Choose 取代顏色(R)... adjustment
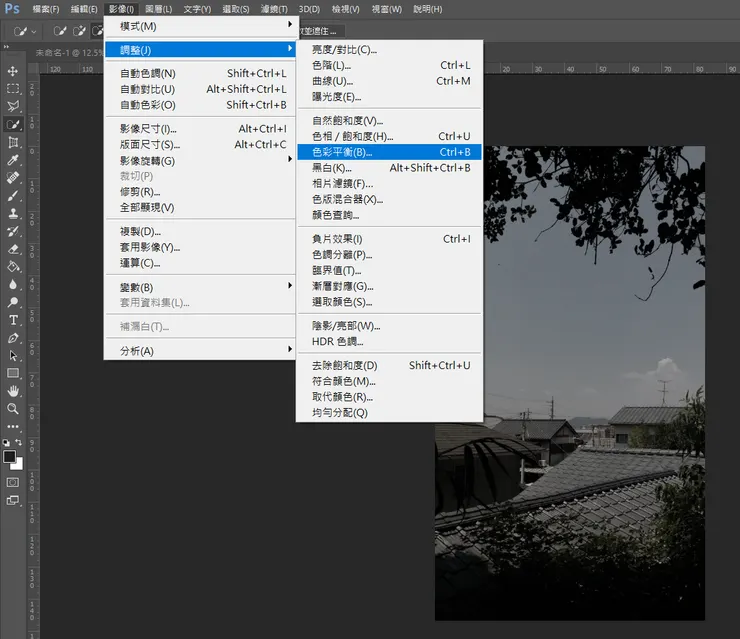The width and height of the screenshot is (740, 639). [389, 397]
